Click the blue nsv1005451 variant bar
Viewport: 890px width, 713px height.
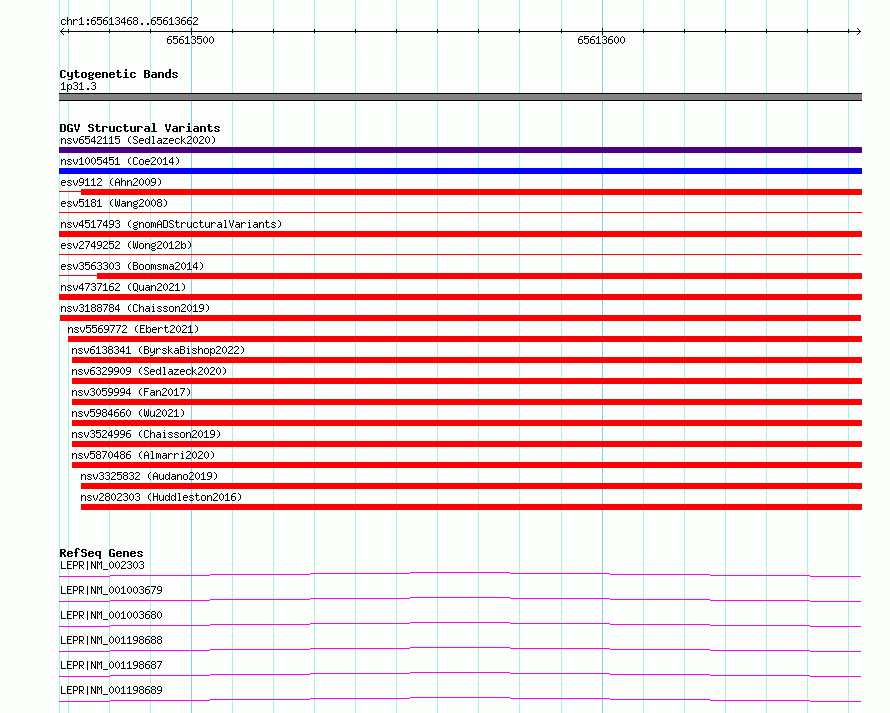coord(460,171)
